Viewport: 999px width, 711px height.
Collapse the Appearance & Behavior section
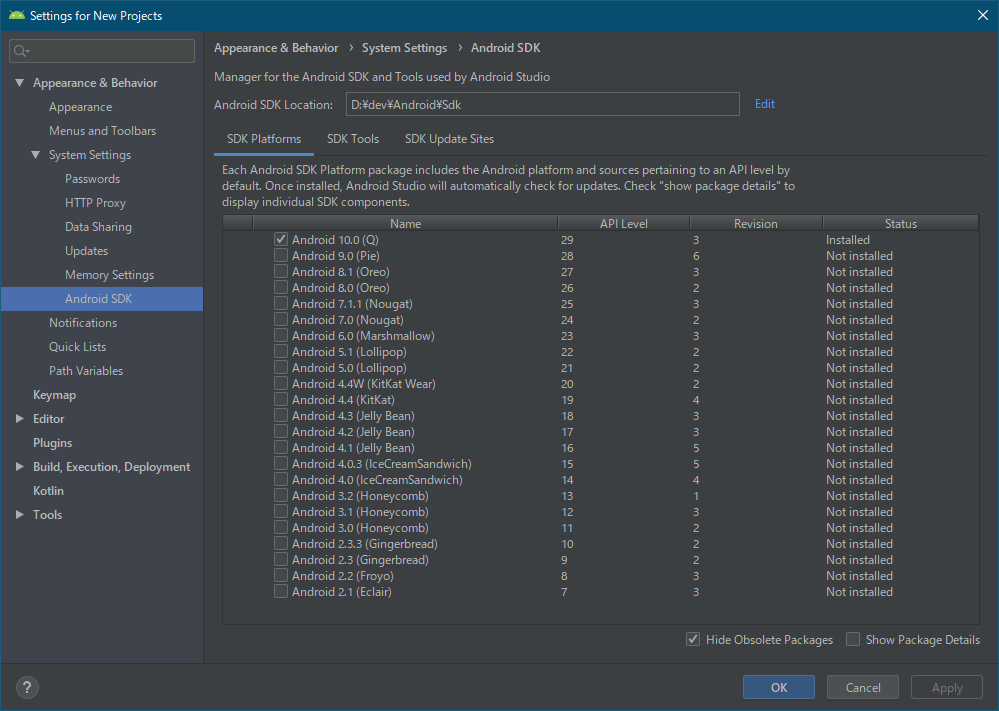[18, 82]
